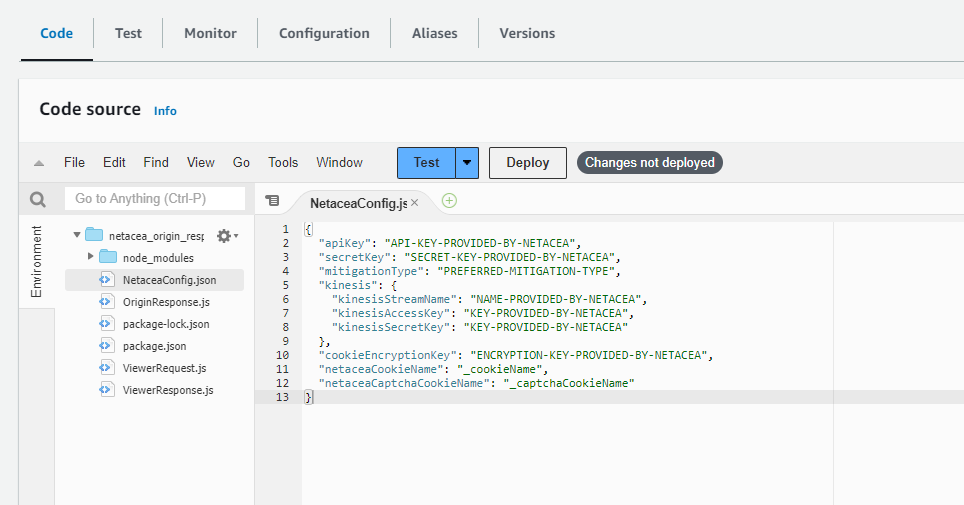964x505 pixels.
Task: Open the Test button dropdown arrow
Action: (467, 163)
